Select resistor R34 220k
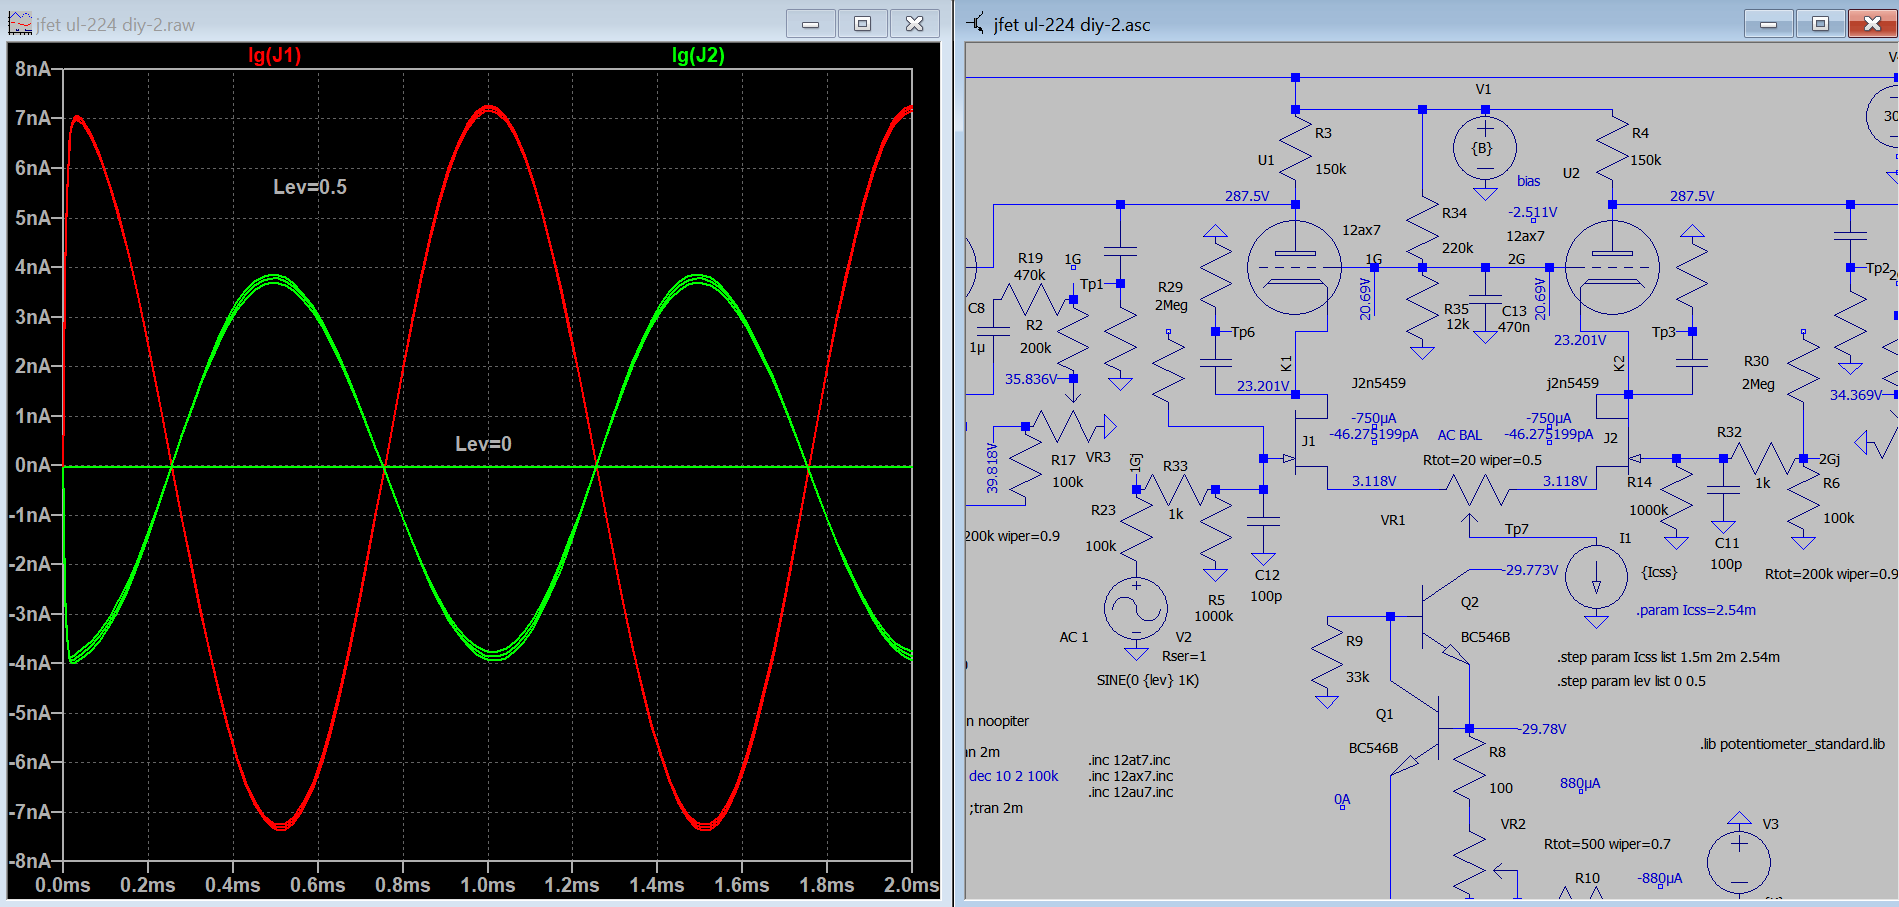The width and height of the screenshot is (1899, 907). (1422, 228)
